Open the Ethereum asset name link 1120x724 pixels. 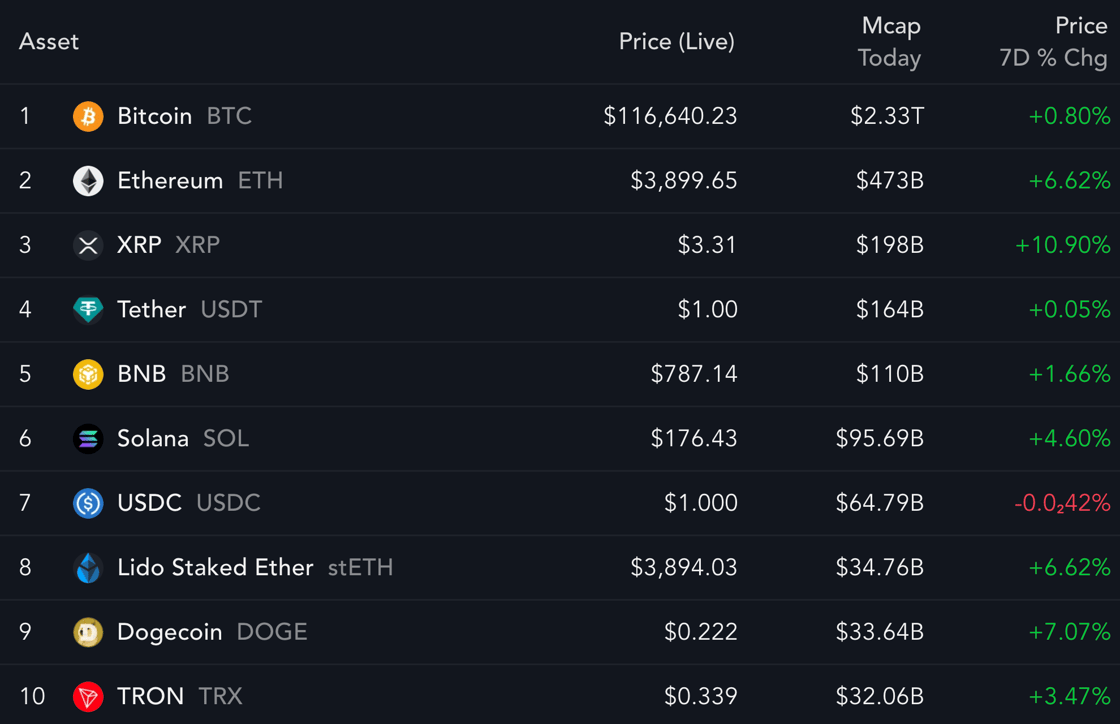pyautogui.click(x=170, y=181)
